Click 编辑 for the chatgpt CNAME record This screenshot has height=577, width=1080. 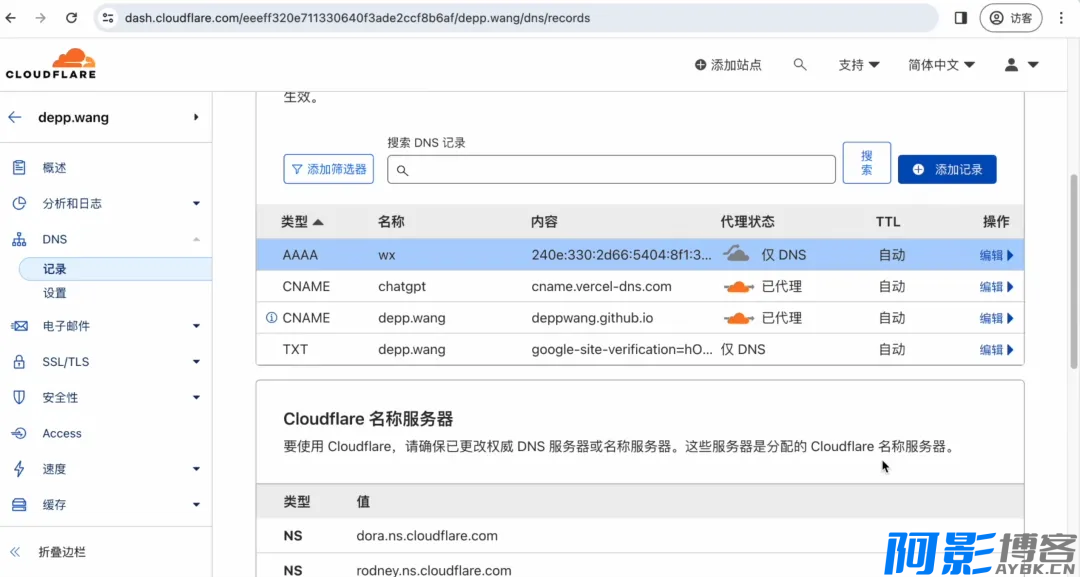click(x=997, y=286)
